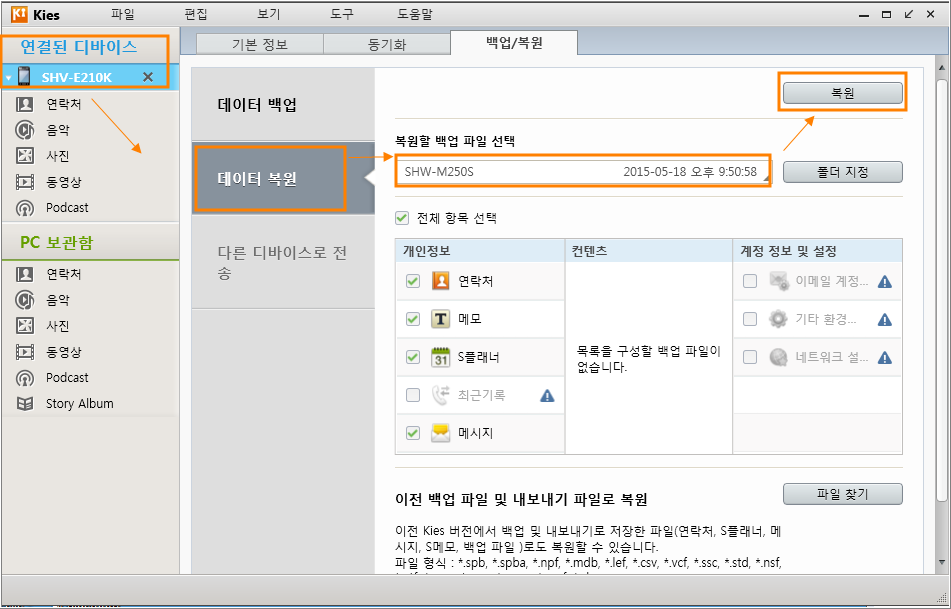Open connected device 사진 photos icon
This screenshot has height=609, width=951.
[25, 156]
